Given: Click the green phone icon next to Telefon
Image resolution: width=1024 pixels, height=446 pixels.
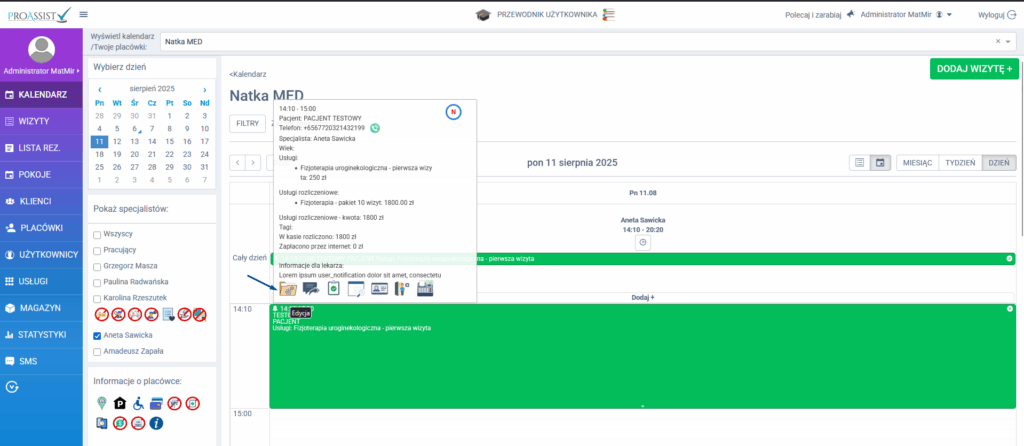Looking at the screenshot, I should pos(375,128).
